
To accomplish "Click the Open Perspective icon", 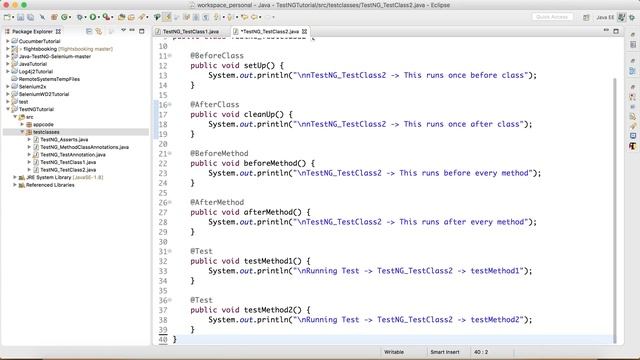I will pyautogui.click(x=586, y=17).
